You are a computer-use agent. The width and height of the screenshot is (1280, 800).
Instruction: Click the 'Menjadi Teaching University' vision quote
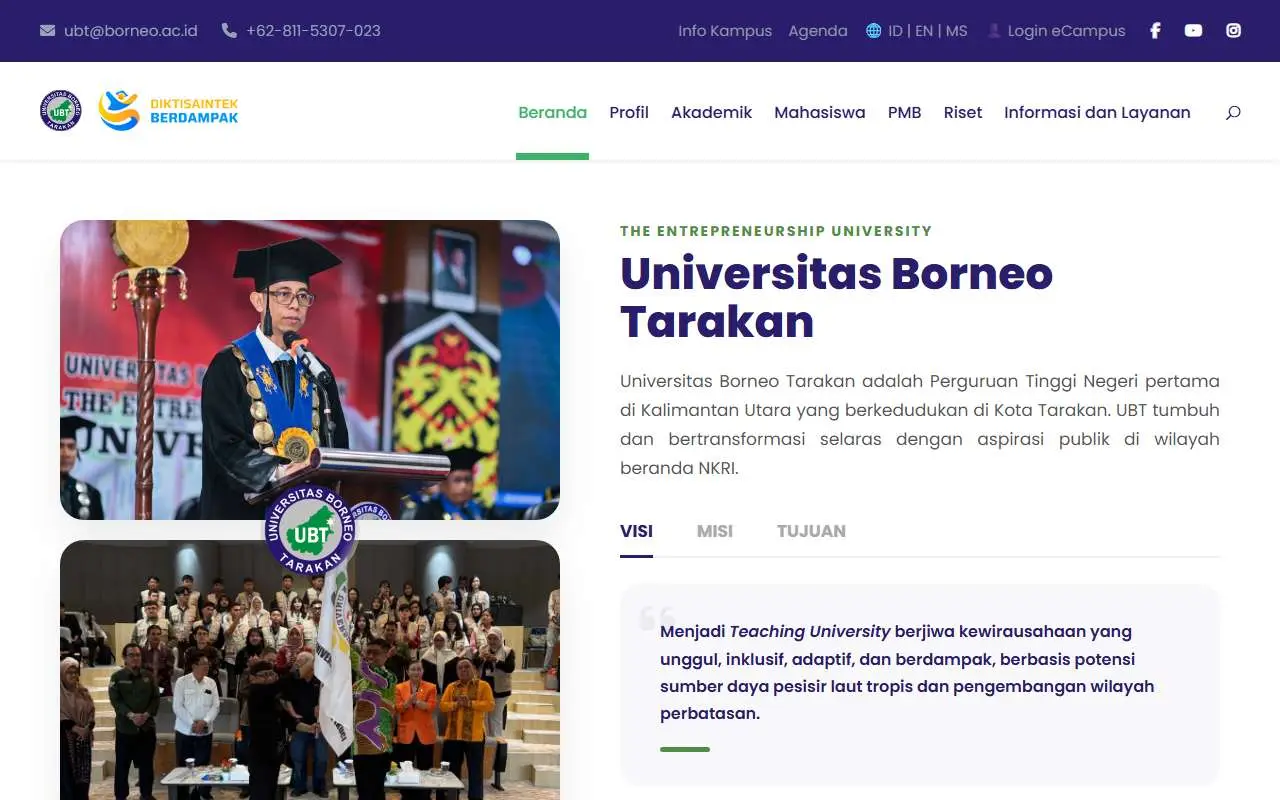[x=907, y=673]
